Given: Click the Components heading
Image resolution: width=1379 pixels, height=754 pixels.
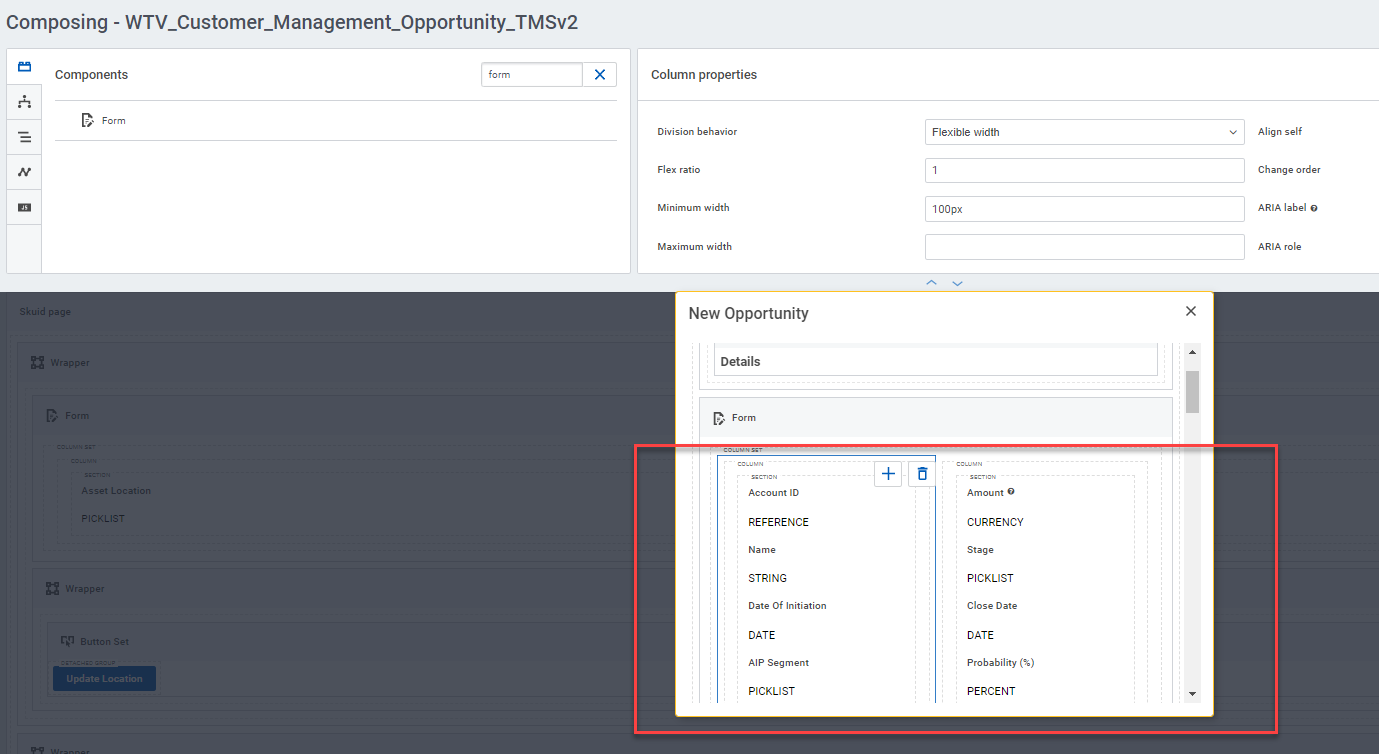Looking at the screenshot, I should 91,75.
